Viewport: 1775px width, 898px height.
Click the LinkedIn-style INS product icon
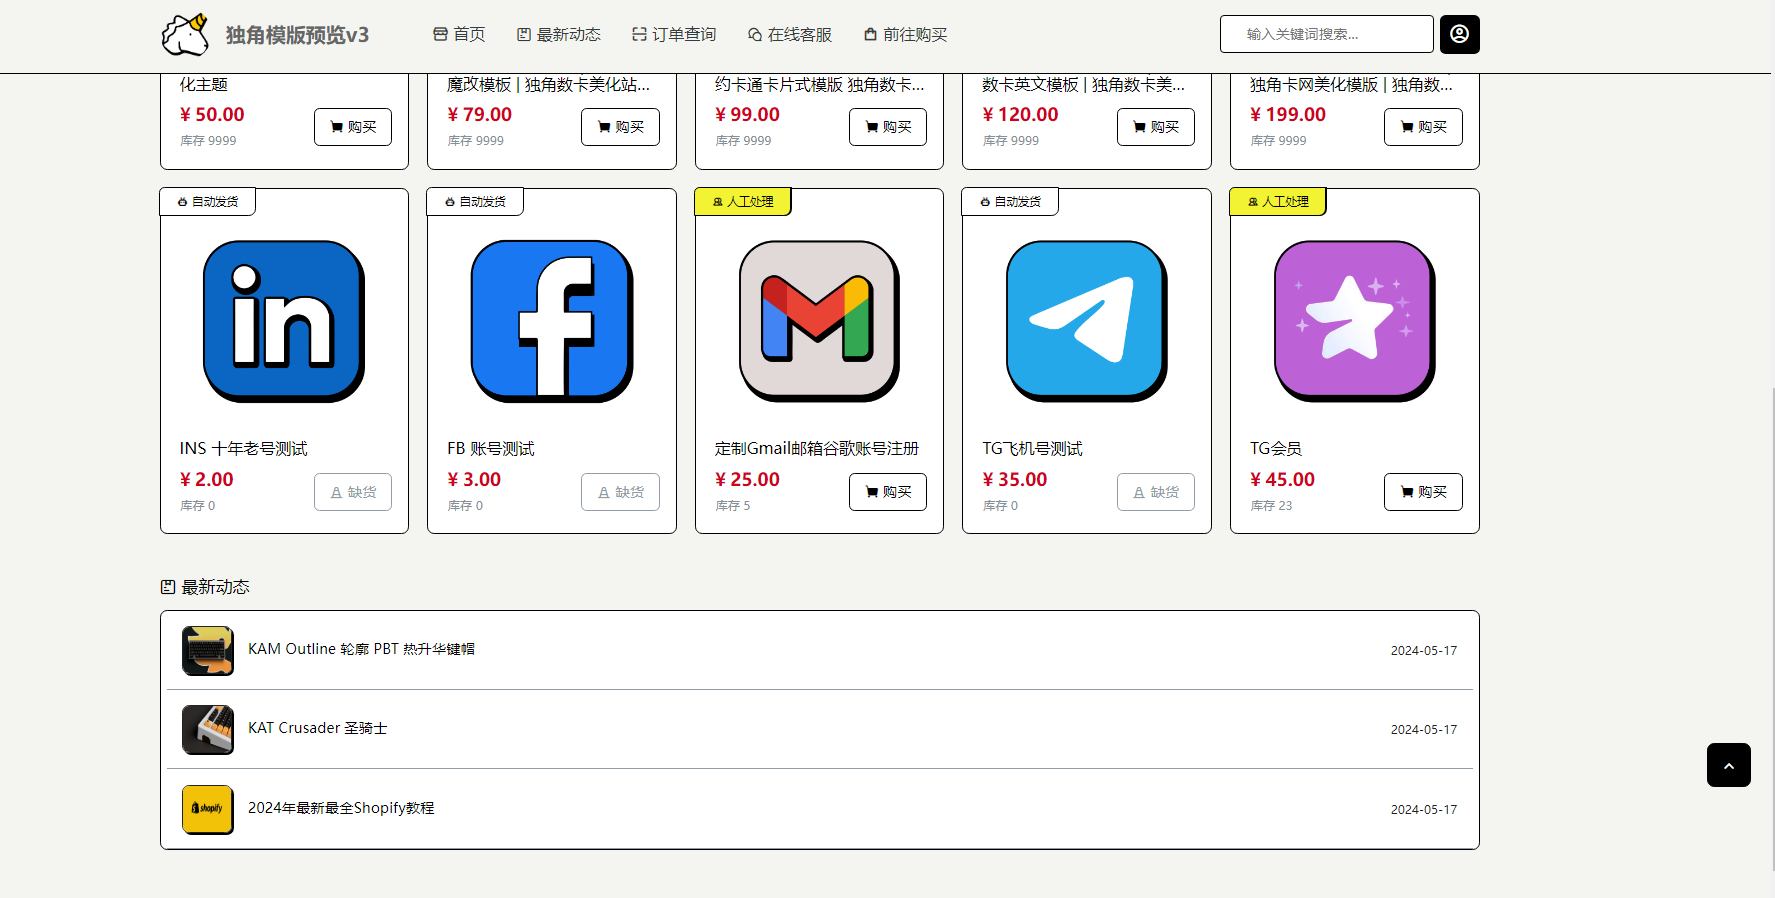point(284,321)
